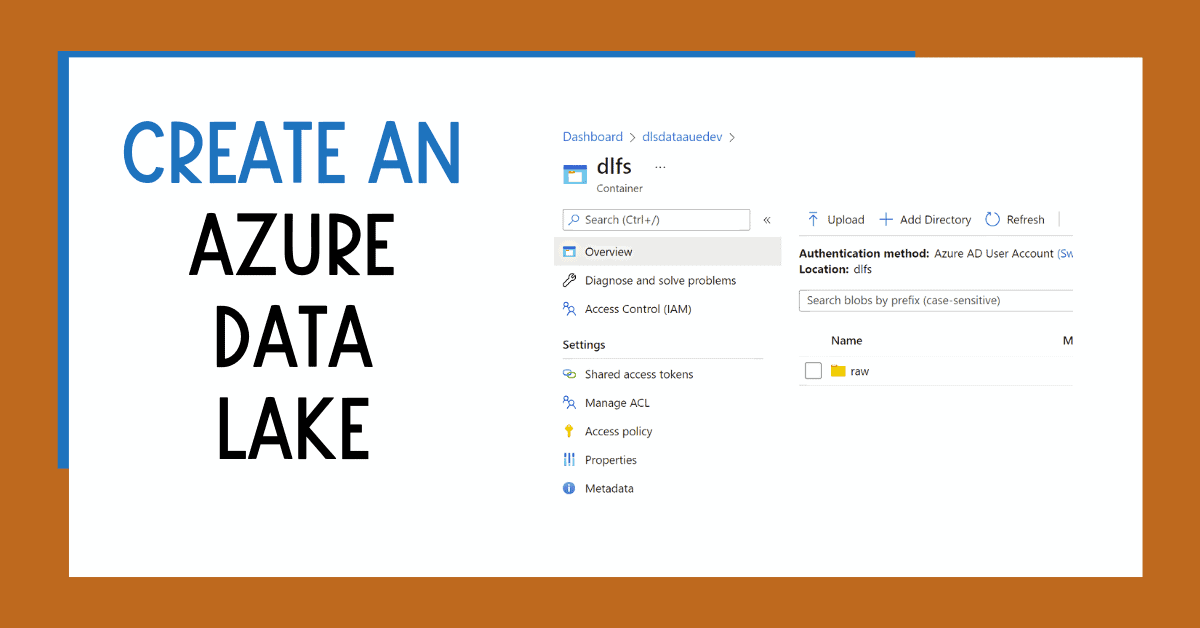Click the 'Container' subtitle text

pos(620,188)
